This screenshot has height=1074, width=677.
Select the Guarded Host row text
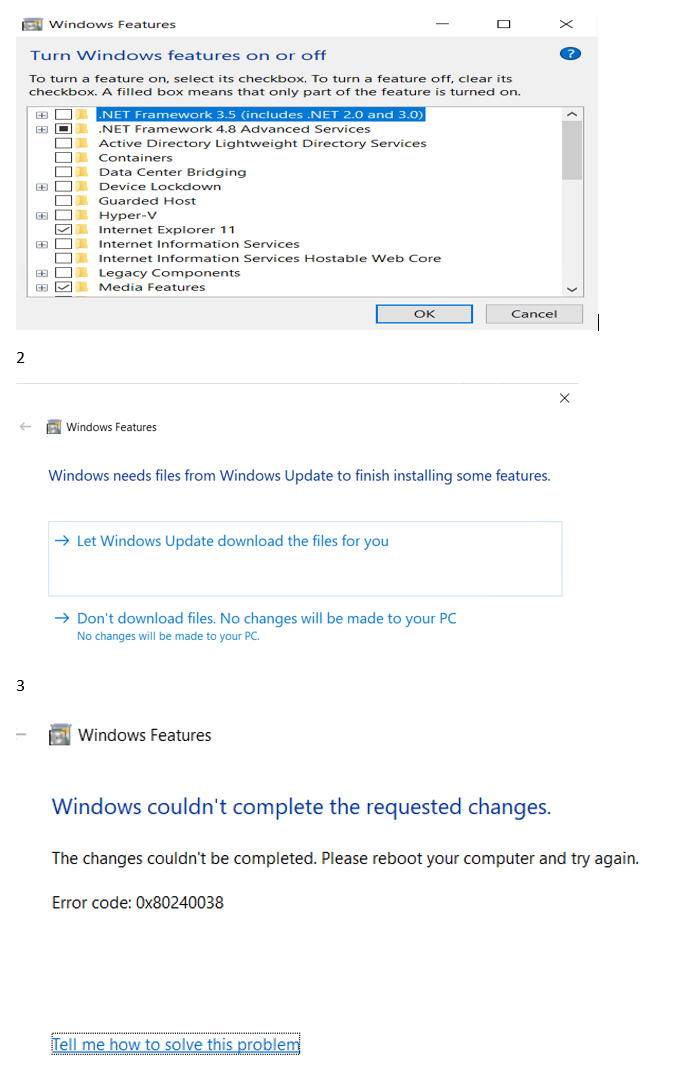(147, 201)
